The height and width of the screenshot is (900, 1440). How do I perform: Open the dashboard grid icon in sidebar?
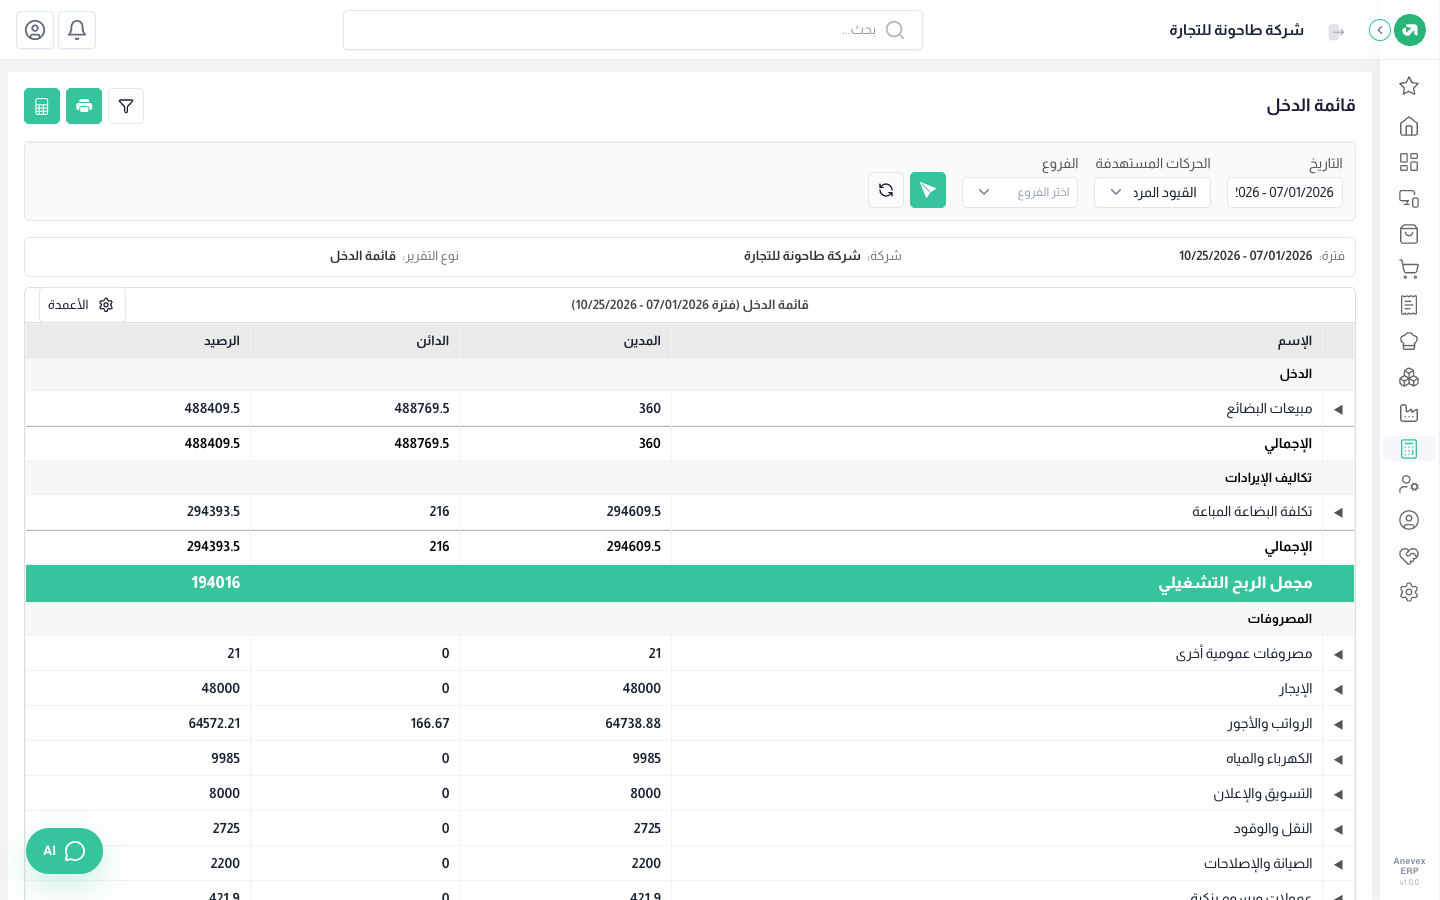click(x=1409, y=162)
